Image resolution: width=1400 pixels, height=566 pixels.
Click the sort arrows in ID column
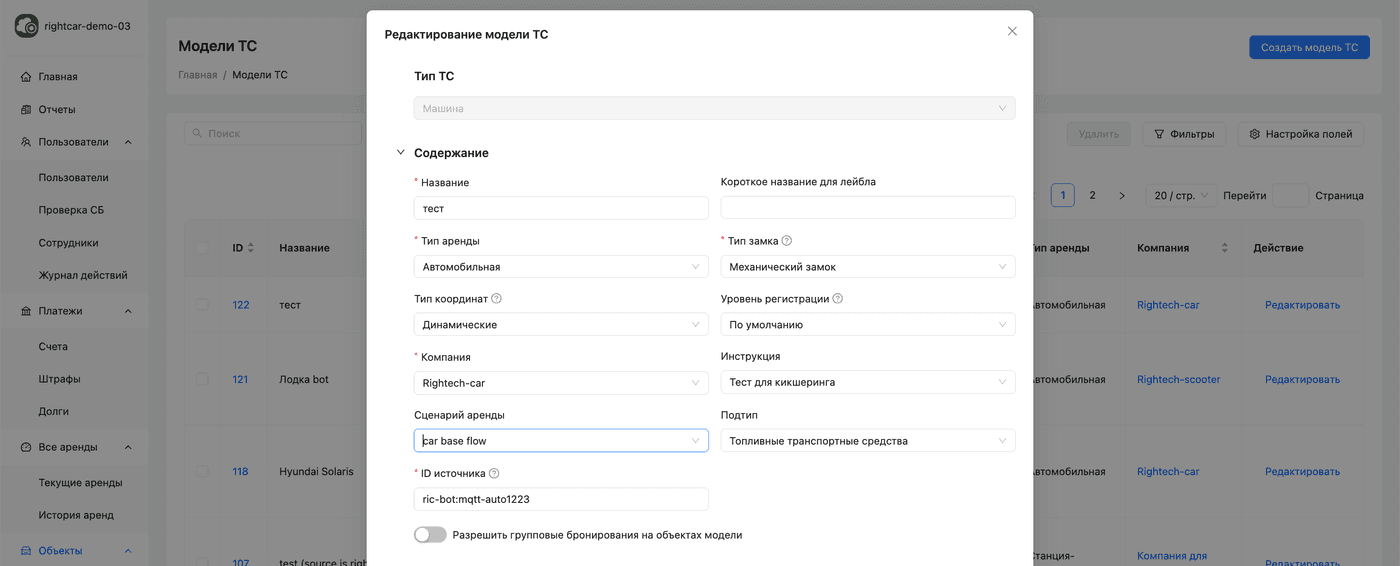pyautogui.click(x=251, y=248)
